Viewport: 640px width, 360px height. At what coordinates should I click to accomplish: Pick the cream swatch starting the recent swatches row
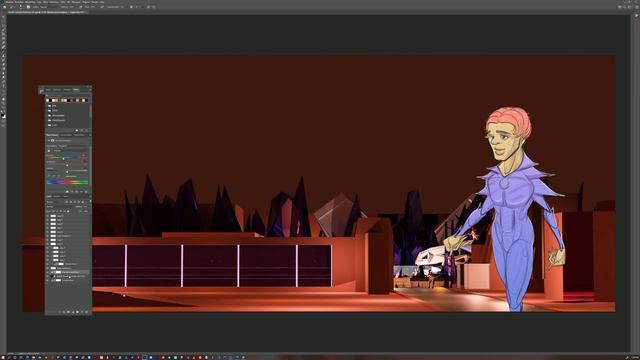pos(47,100)
